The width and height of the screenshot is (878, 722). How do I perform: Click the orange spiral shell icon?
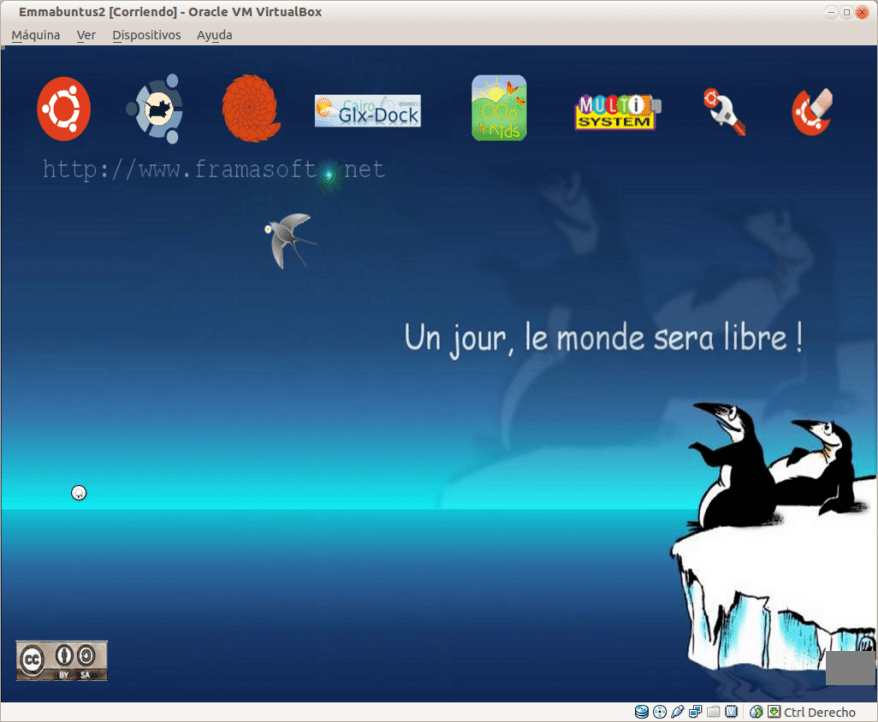point(251,109)
